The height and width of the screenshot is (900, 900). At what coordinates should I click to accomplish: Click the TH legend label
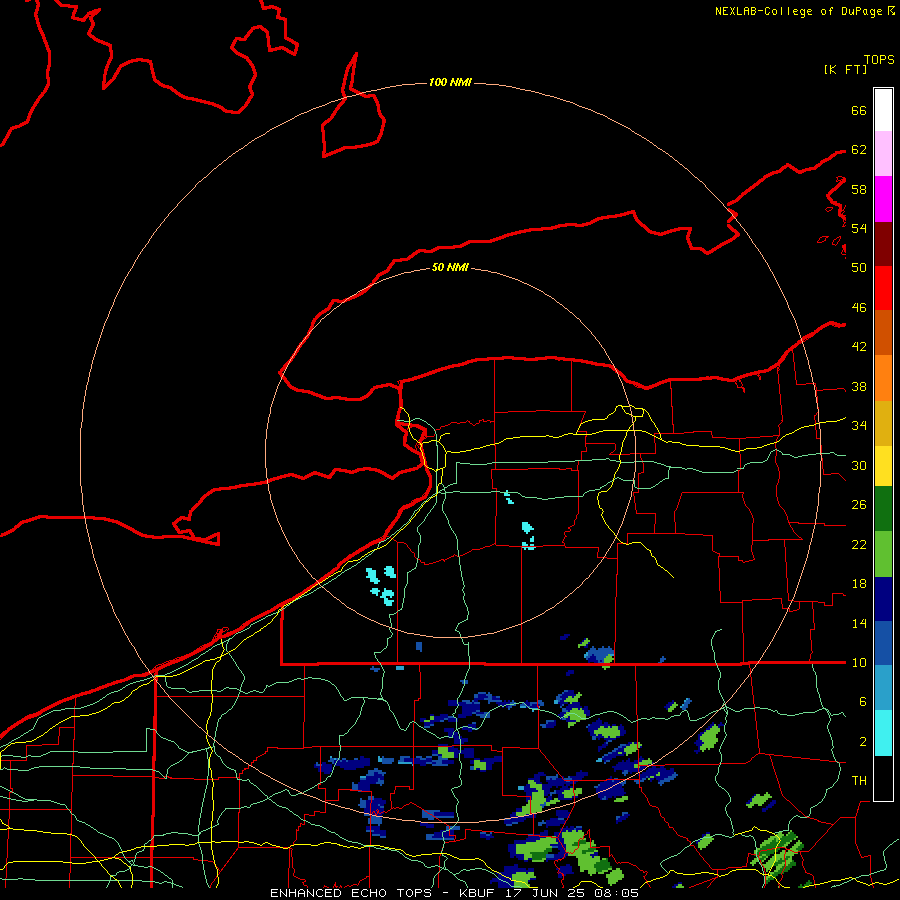[x=859, y=780]
